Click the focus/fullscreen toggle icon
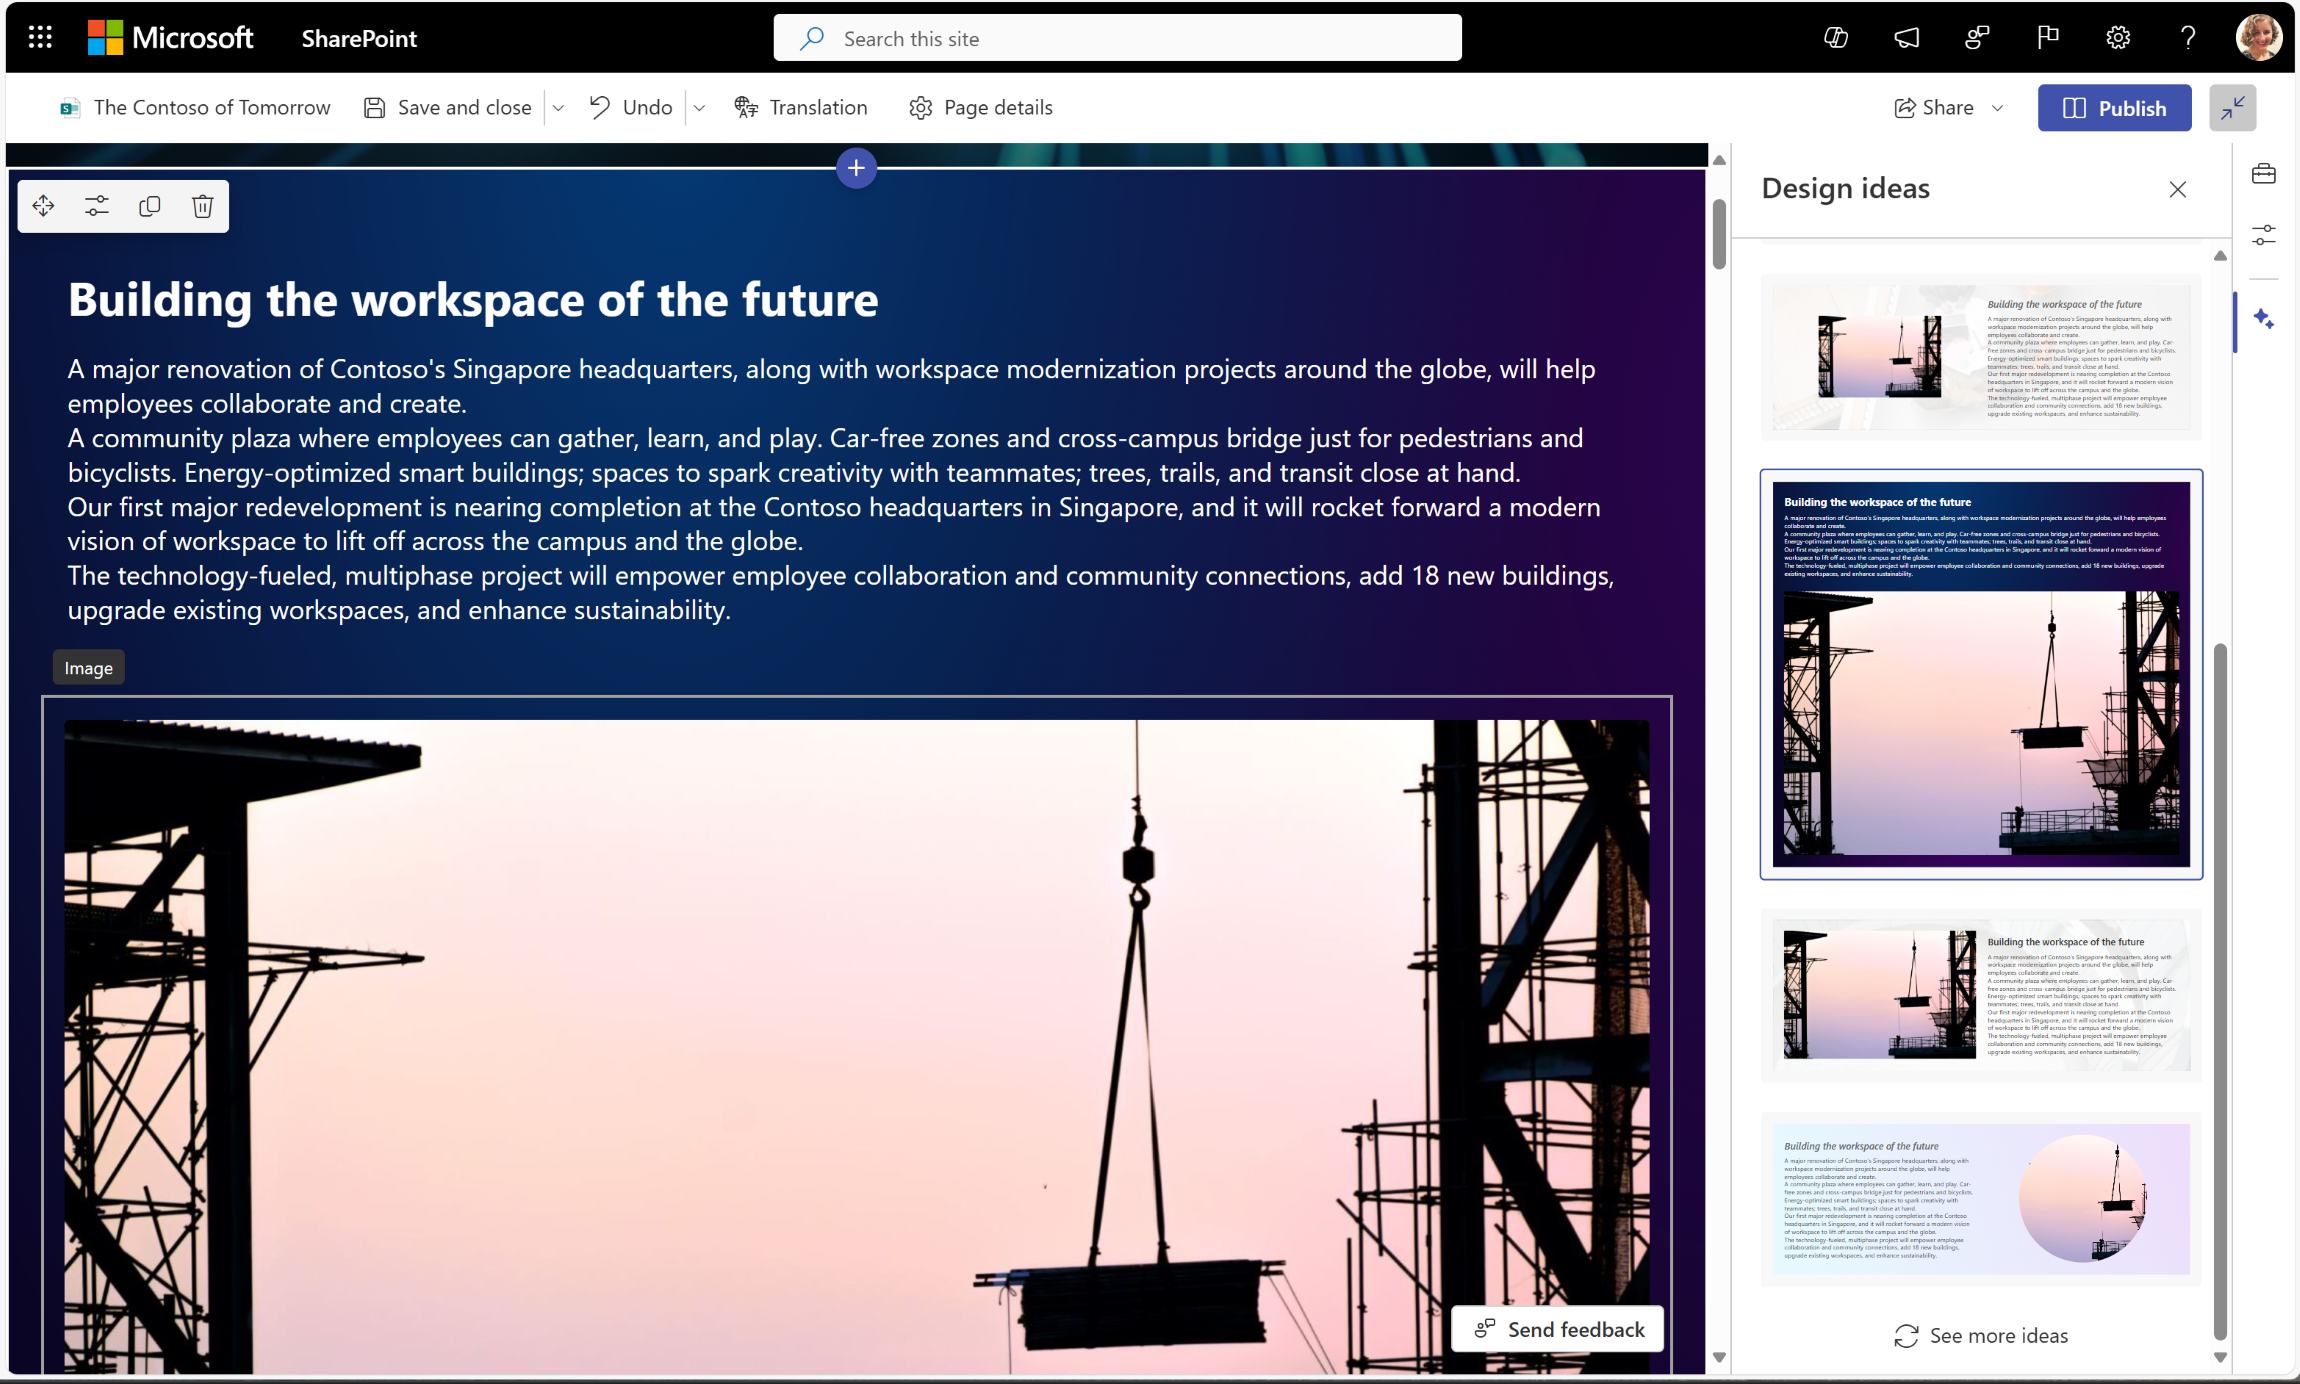The width and height of the screenshot is (2300, 1384). point(2233,107)
